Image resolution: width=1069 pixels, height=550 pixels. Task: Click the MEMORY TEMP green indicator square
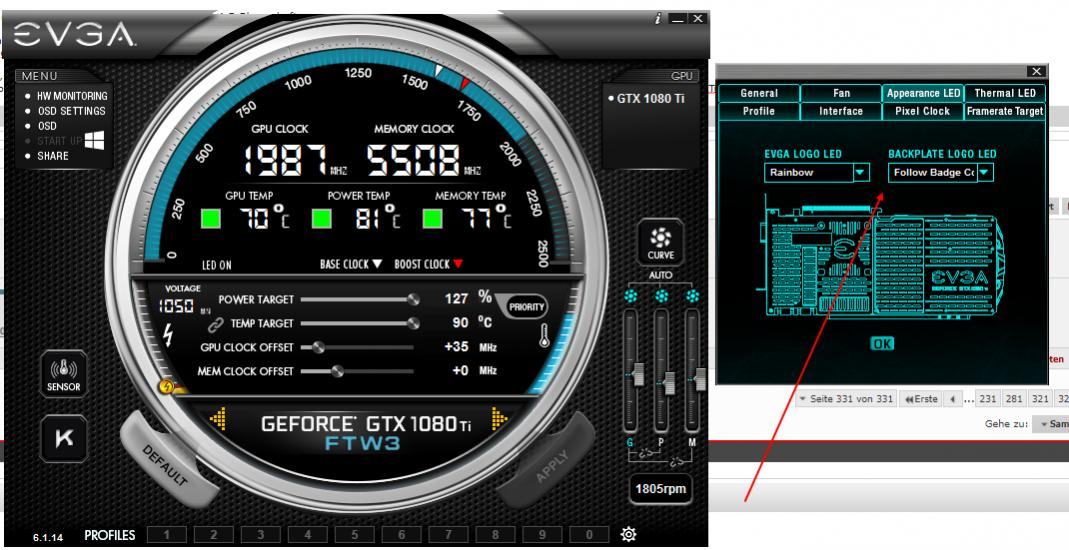point(433,219)
